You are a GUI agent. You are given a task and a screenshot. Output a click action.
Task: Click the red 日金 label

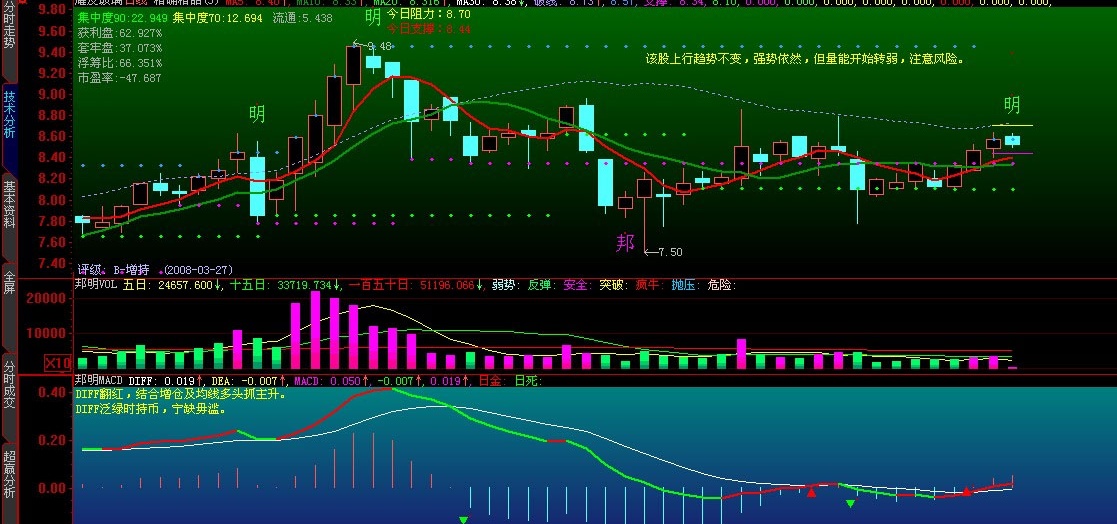click(x=491, y=381)
